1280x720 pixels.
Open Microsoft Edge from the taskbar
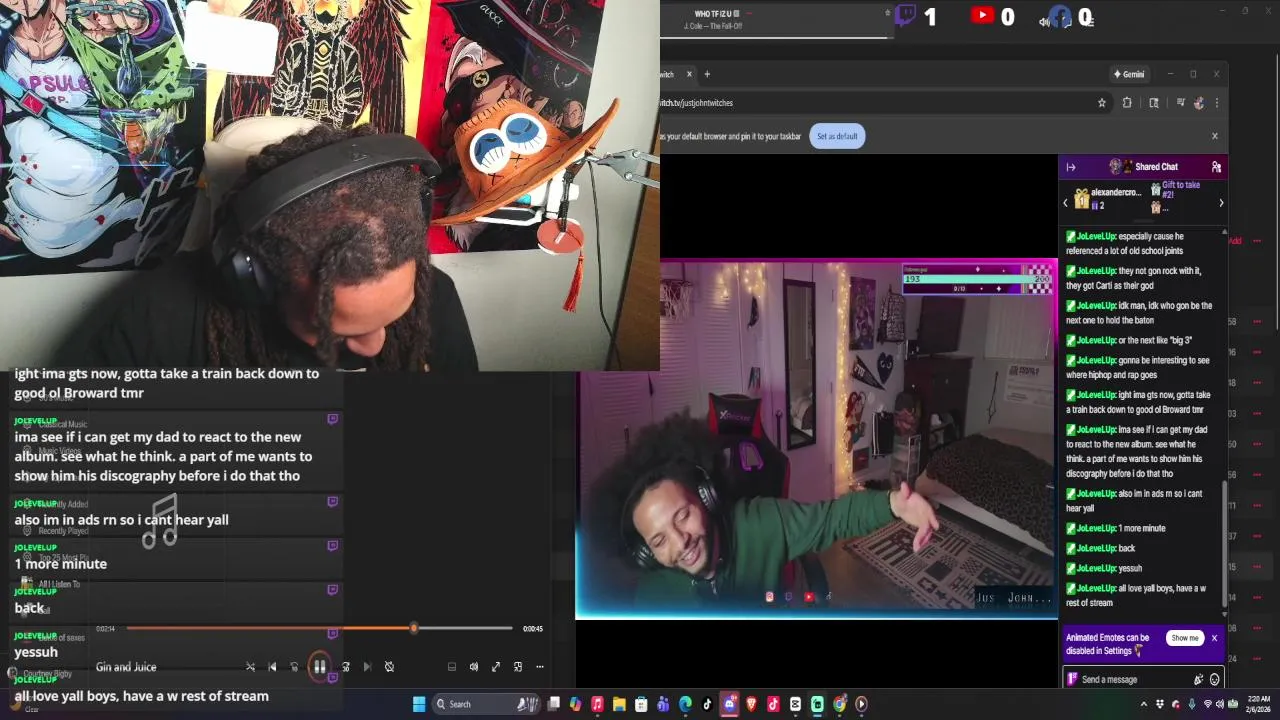[685, 704]
